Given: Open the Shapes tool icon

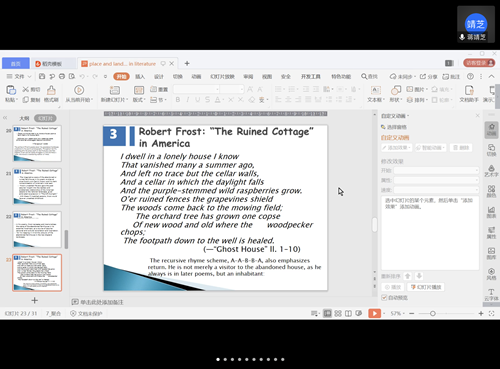Looking at the screenshot, I should click(396, 90).
